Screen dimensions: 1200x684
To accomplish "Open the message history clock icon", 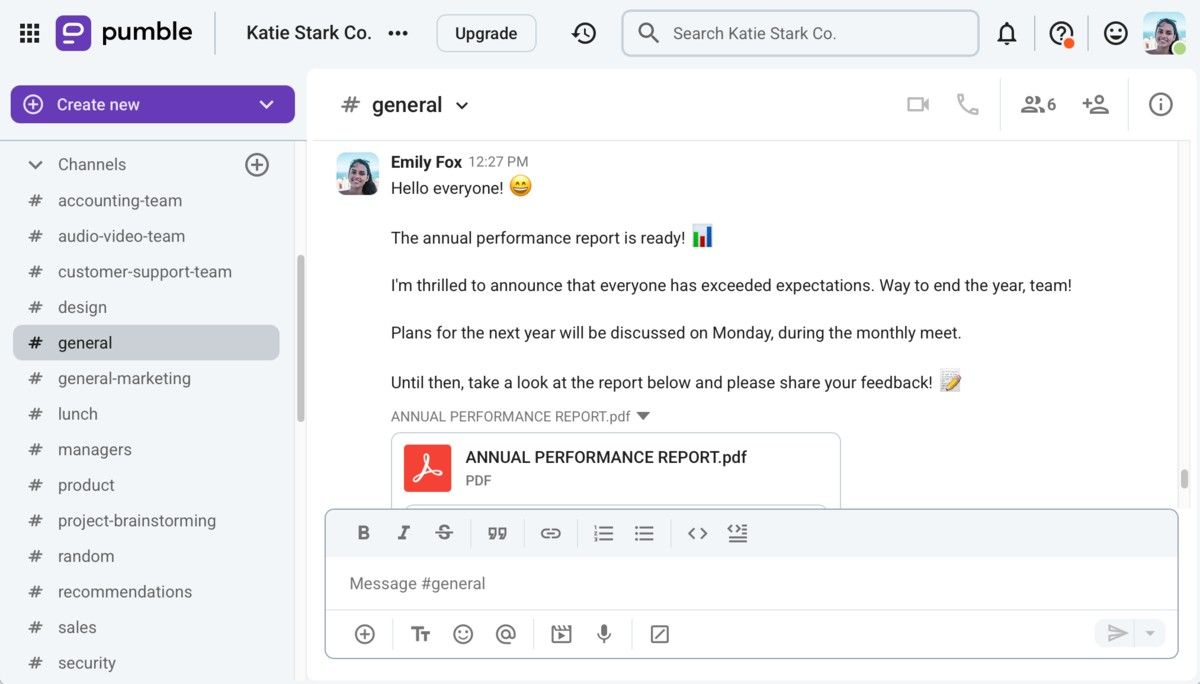I will [584, 34].
